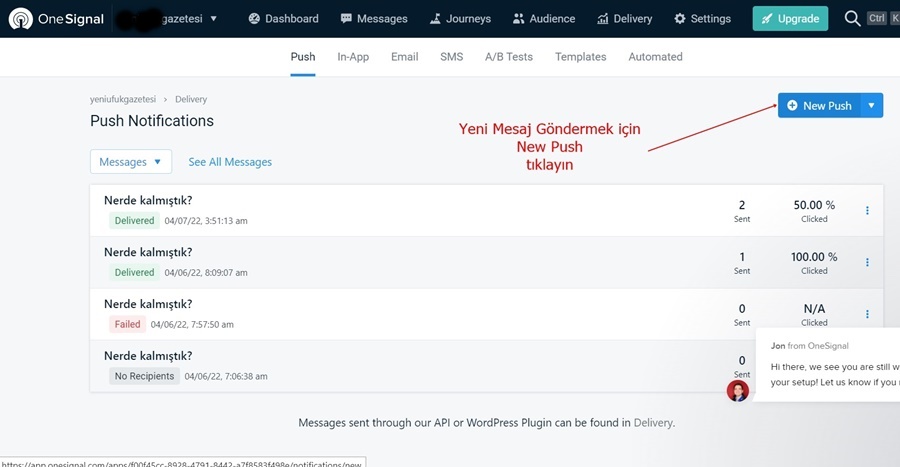This screenshot has height=467, width=900.
Task: Click the N/A Clicked statistic
Action: click(814, 314)
